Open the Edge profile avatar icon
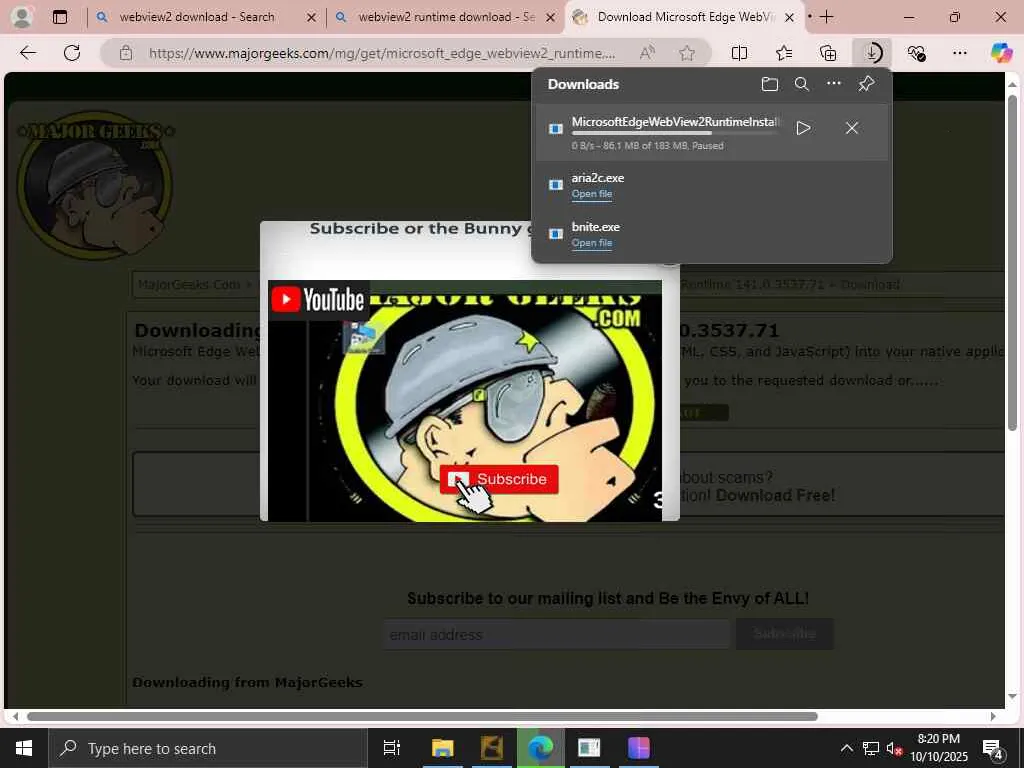The image size is (1024, 768). (22, 17)
